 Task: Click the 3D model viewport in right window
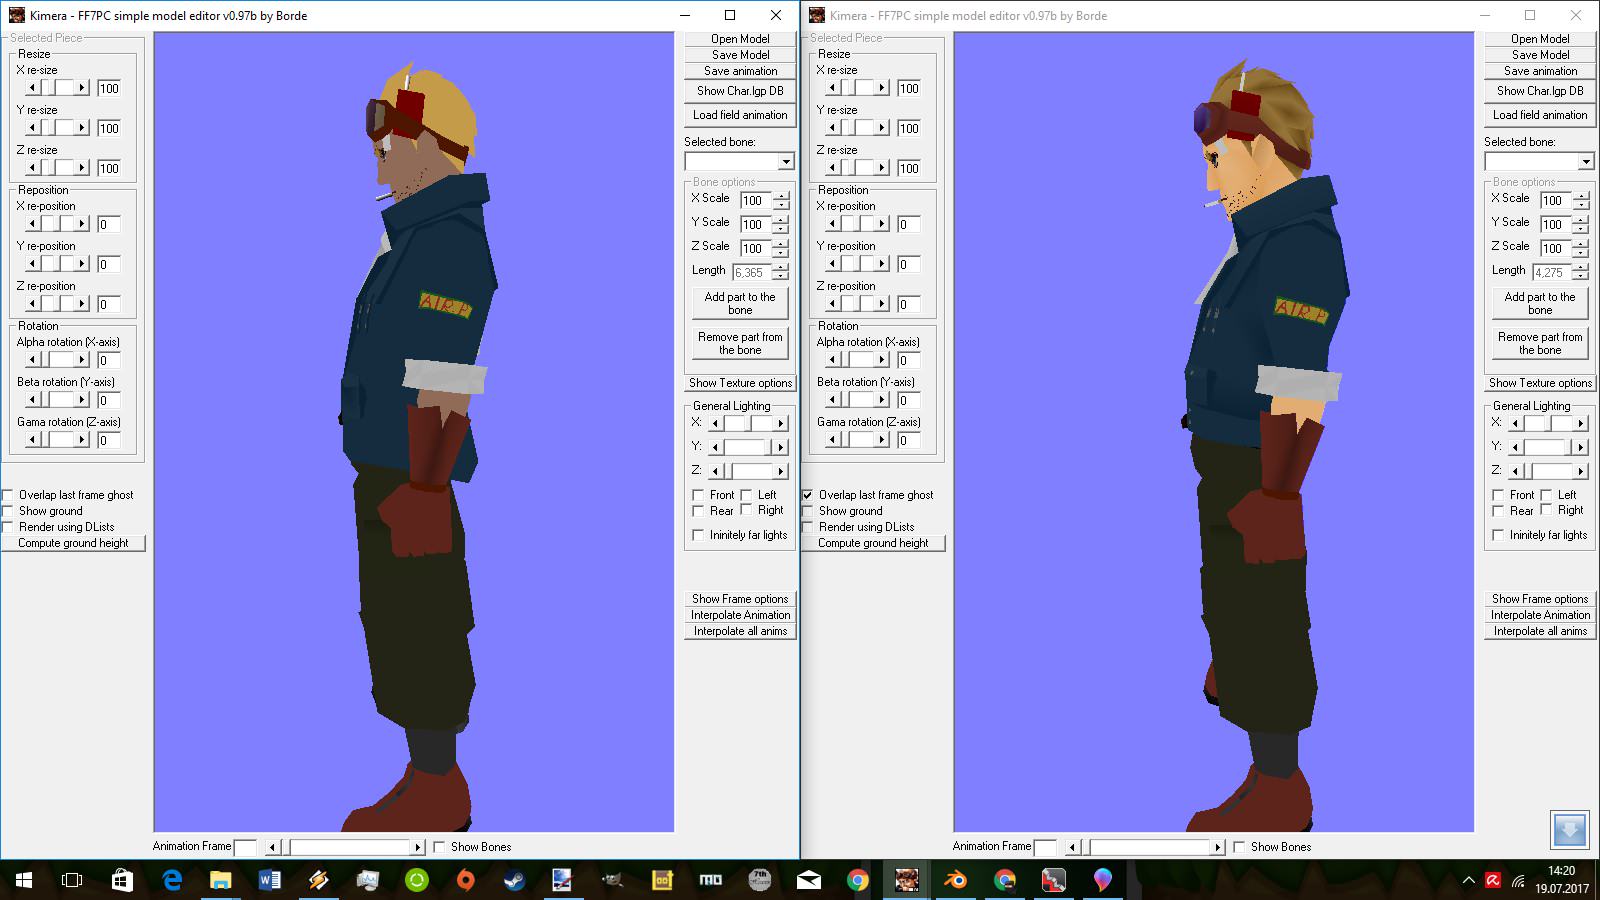click(1214, 432)
